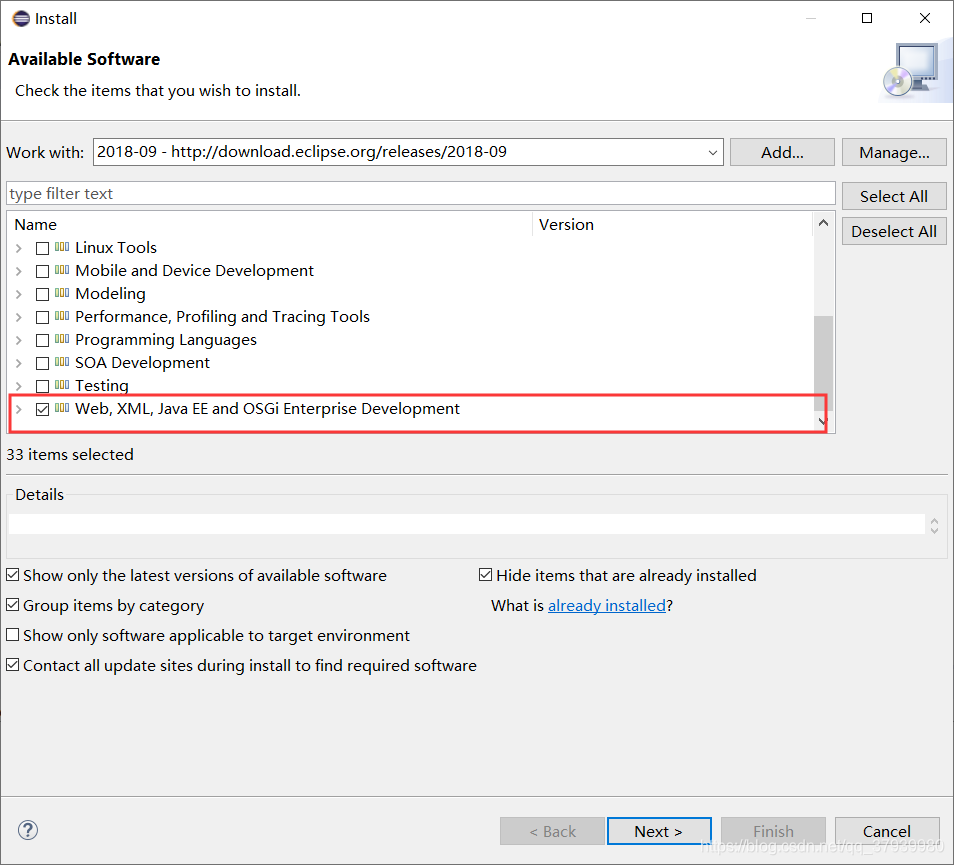Click the Deselect All button
The height and width of the screenshot is (865, 954).
pyautogui.click(x=894, y=231)
